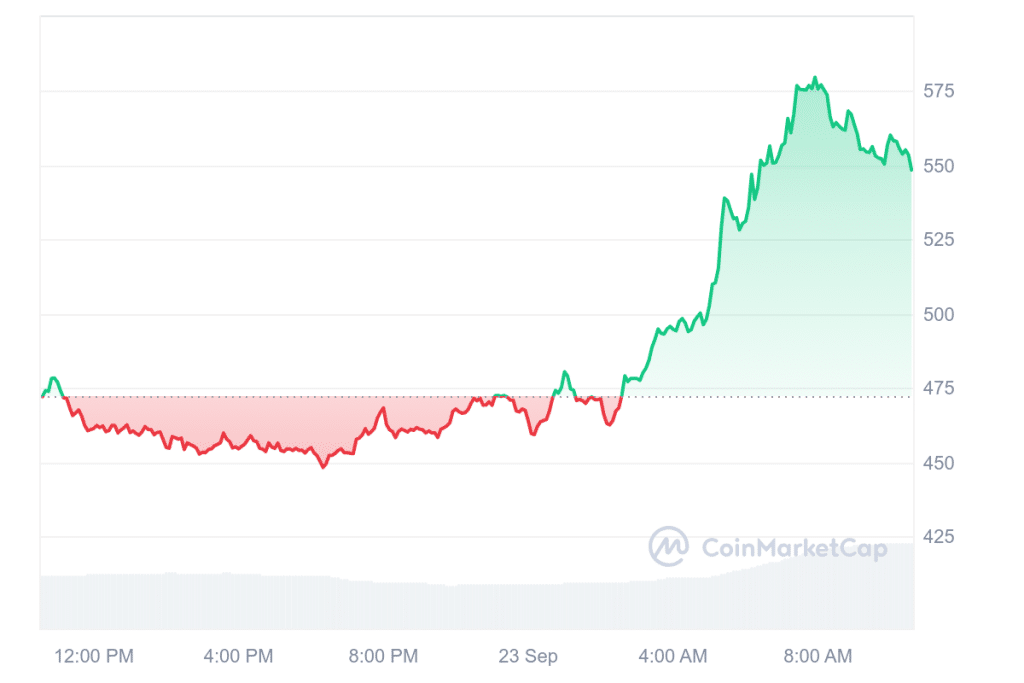
Task: Click the small green bump at chart start
Action: [x=53, y=379]
